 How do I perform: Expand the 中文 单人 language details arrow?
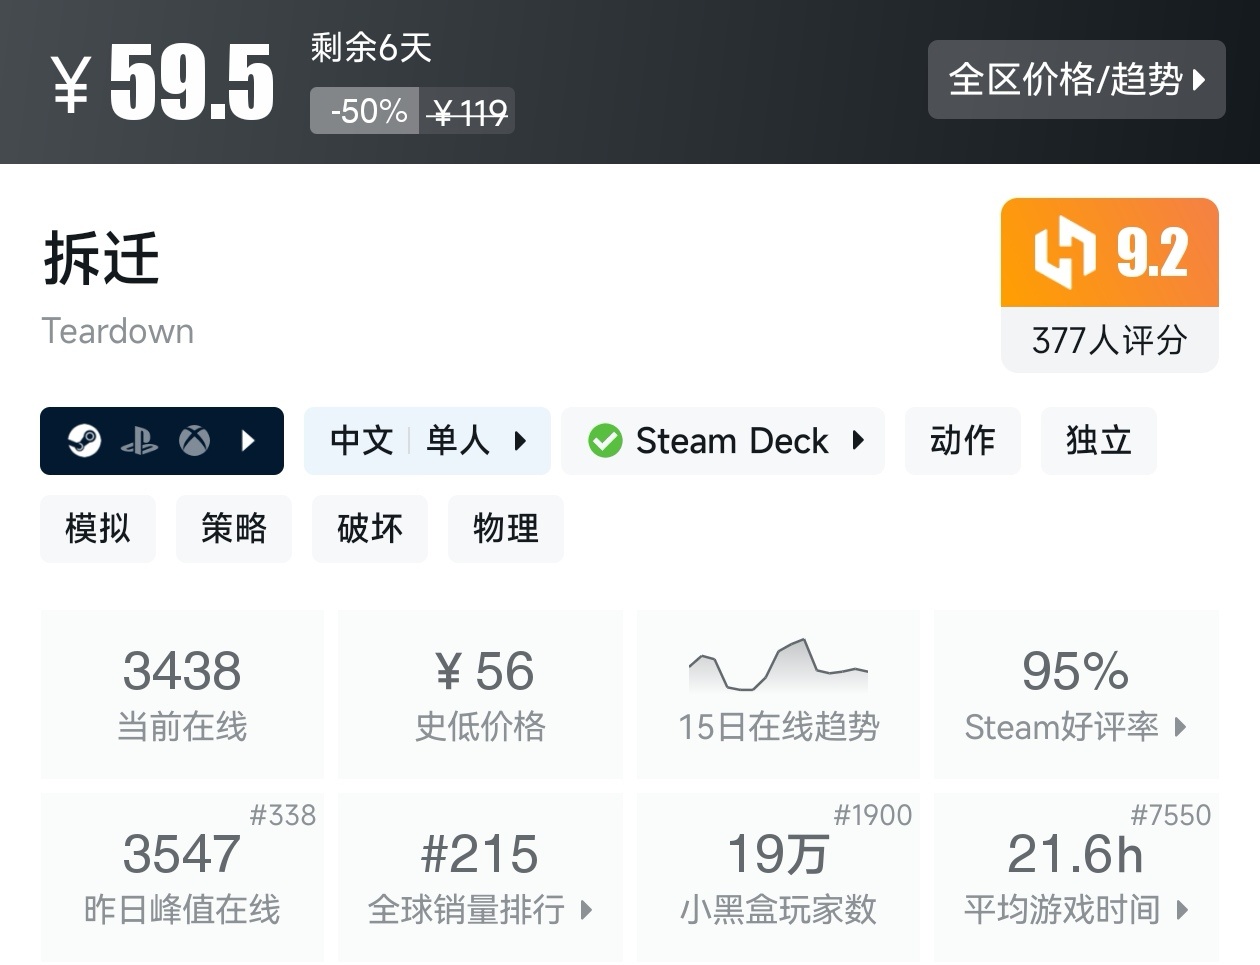[520, 440]
